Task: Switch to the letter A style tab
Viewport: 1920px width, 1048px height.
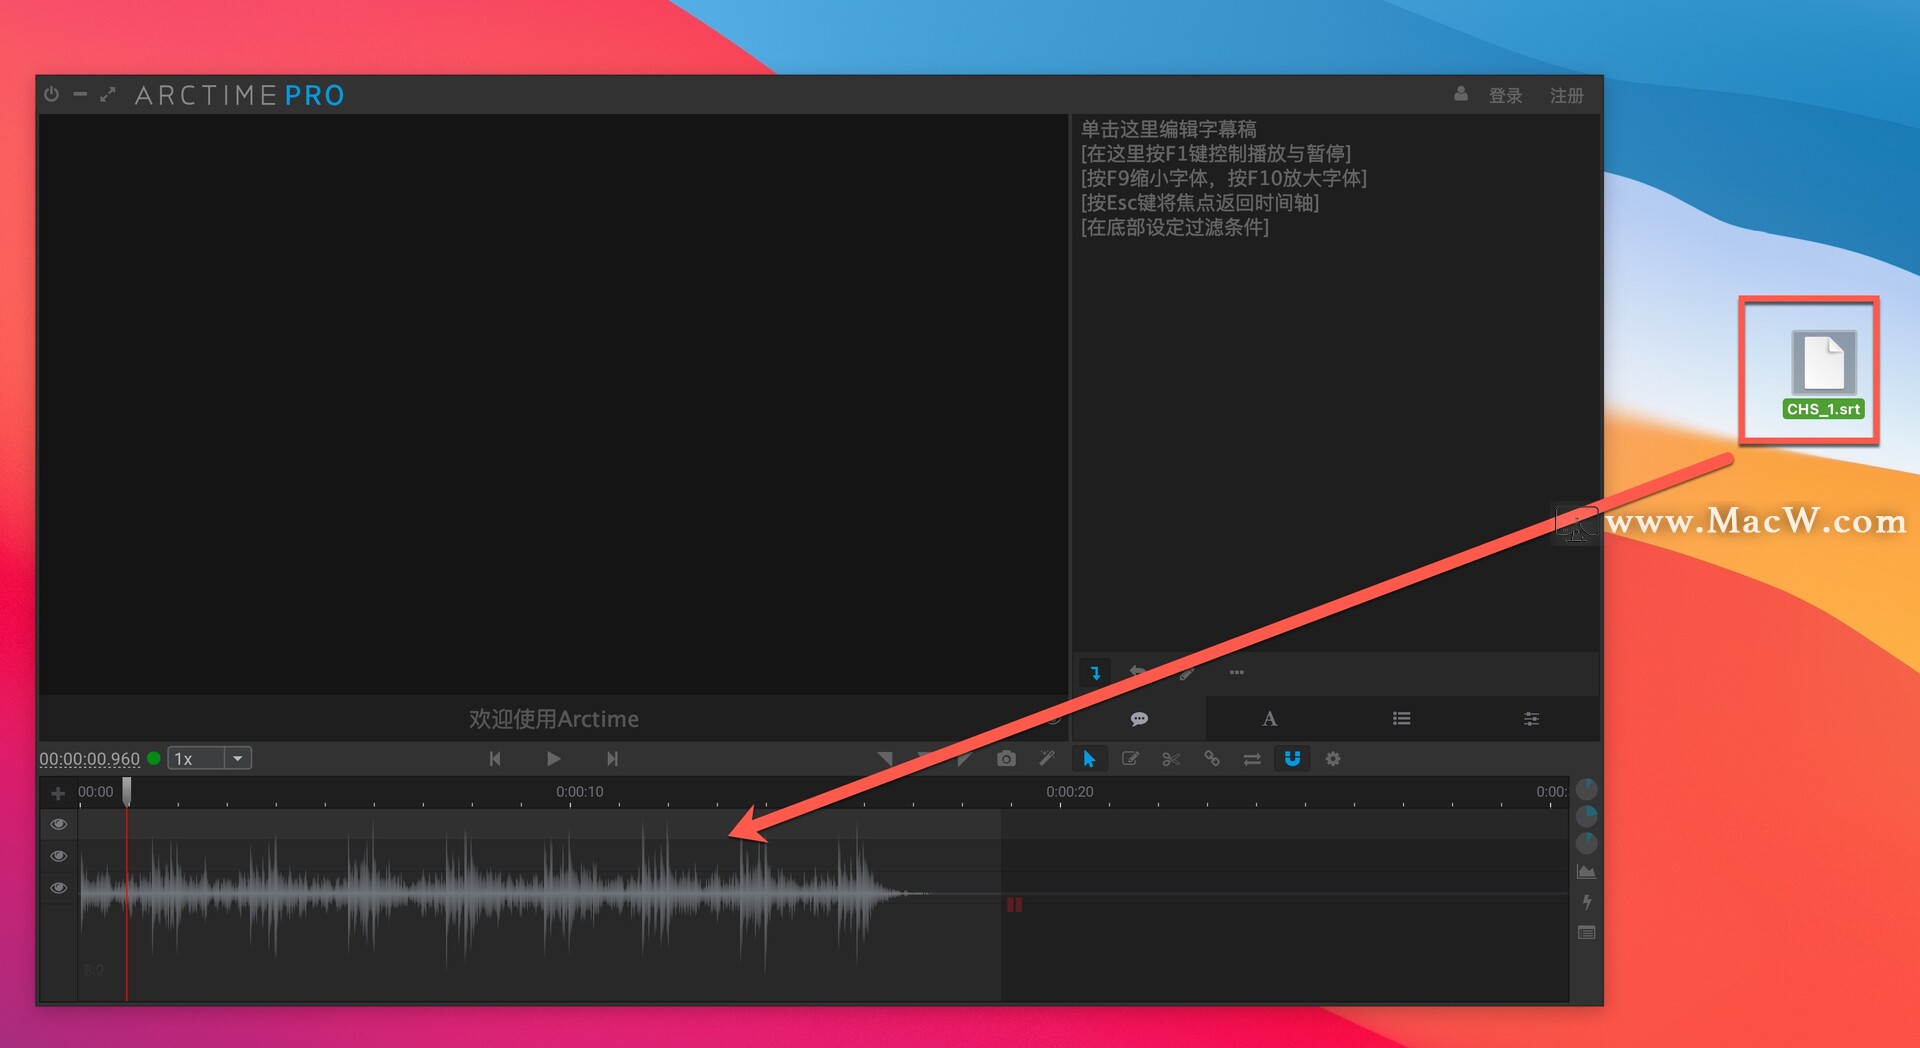Action: point(1269,719)
